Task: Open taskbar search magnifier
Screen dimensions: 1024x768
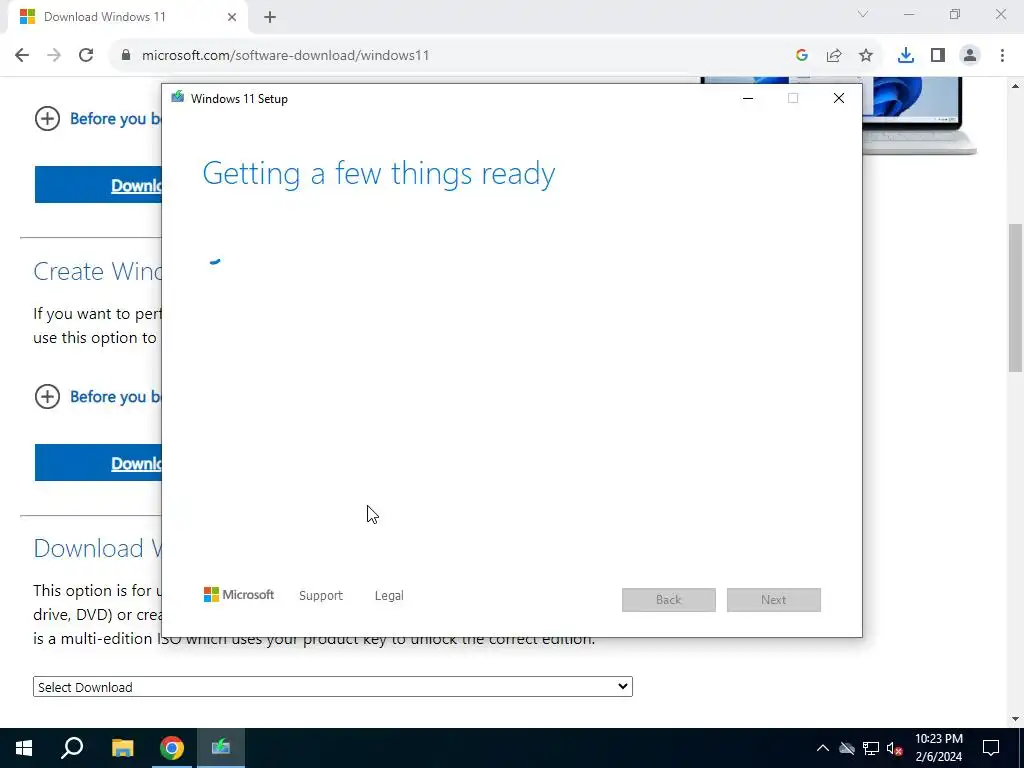Action: pyautogui.click(x=72, y=748)
